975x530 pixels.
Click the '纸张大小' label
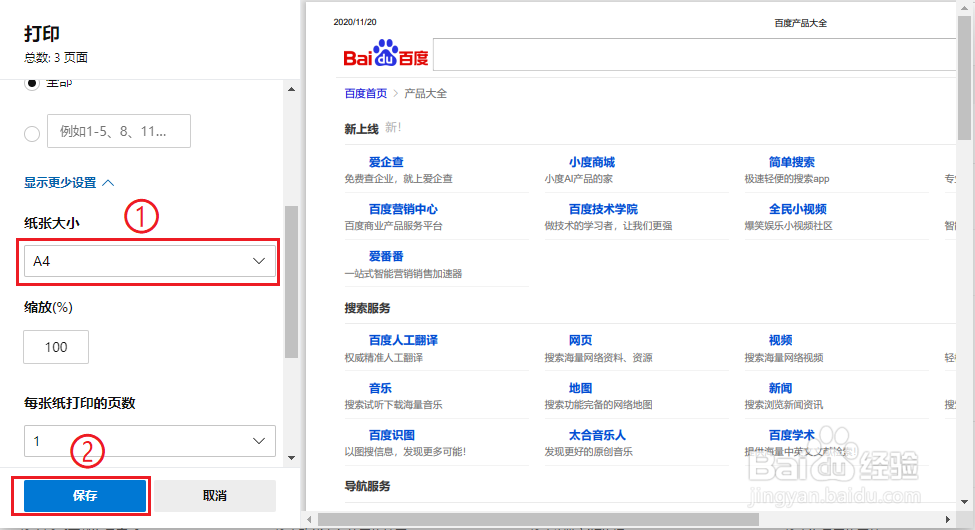coord(52,223)
